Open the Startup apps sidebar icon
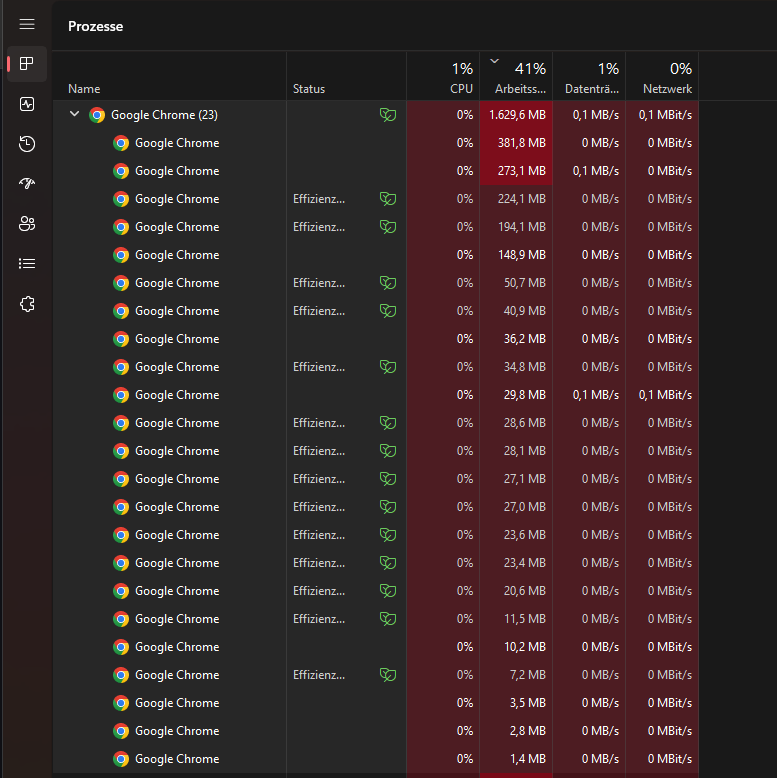 [27, 184]
